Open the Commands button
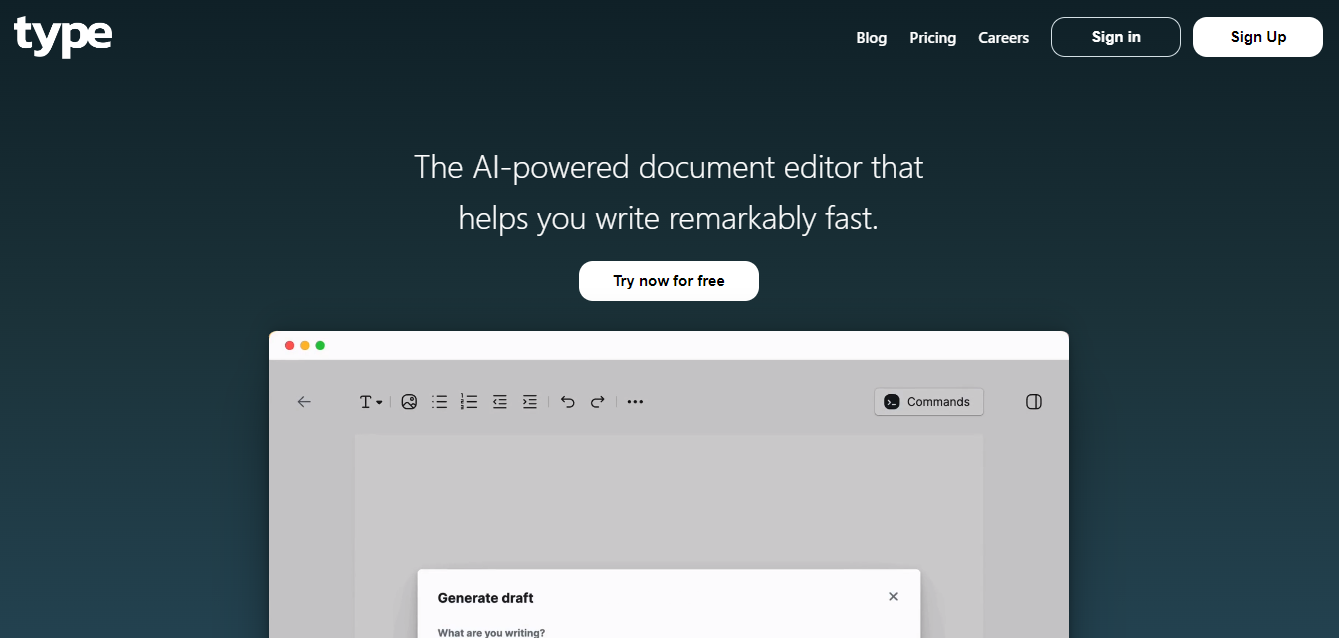The height and width of the screenshot is (638, 1339). pyautogui.click(x=928, y=402)
